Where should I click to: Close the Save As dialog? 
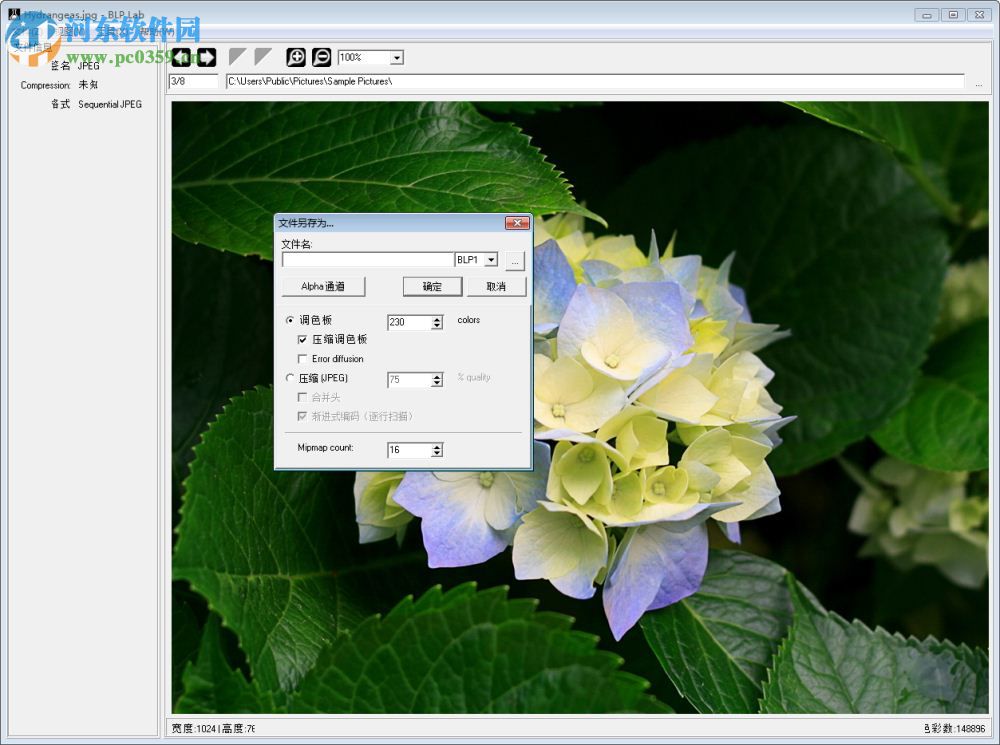(518, 222)
